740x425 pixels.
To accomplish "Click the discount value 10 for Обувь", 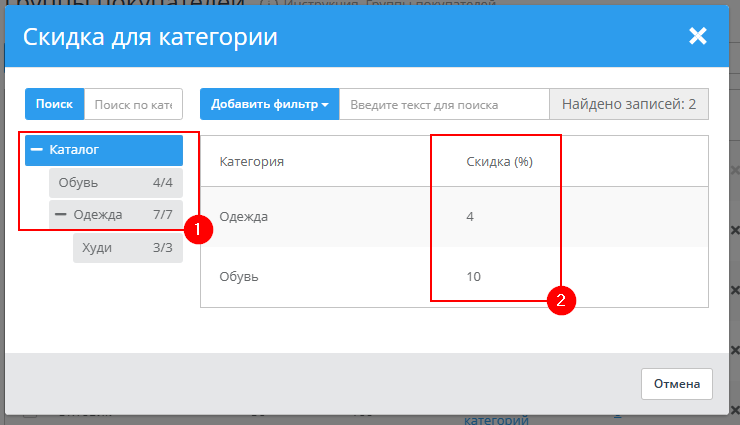I will (474, 276).
